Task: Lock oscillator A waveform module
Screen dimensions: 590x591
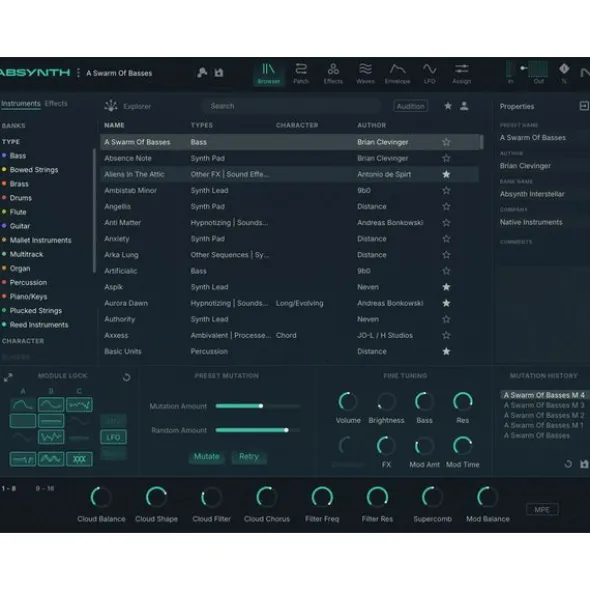Action: [x=23, y=405]
